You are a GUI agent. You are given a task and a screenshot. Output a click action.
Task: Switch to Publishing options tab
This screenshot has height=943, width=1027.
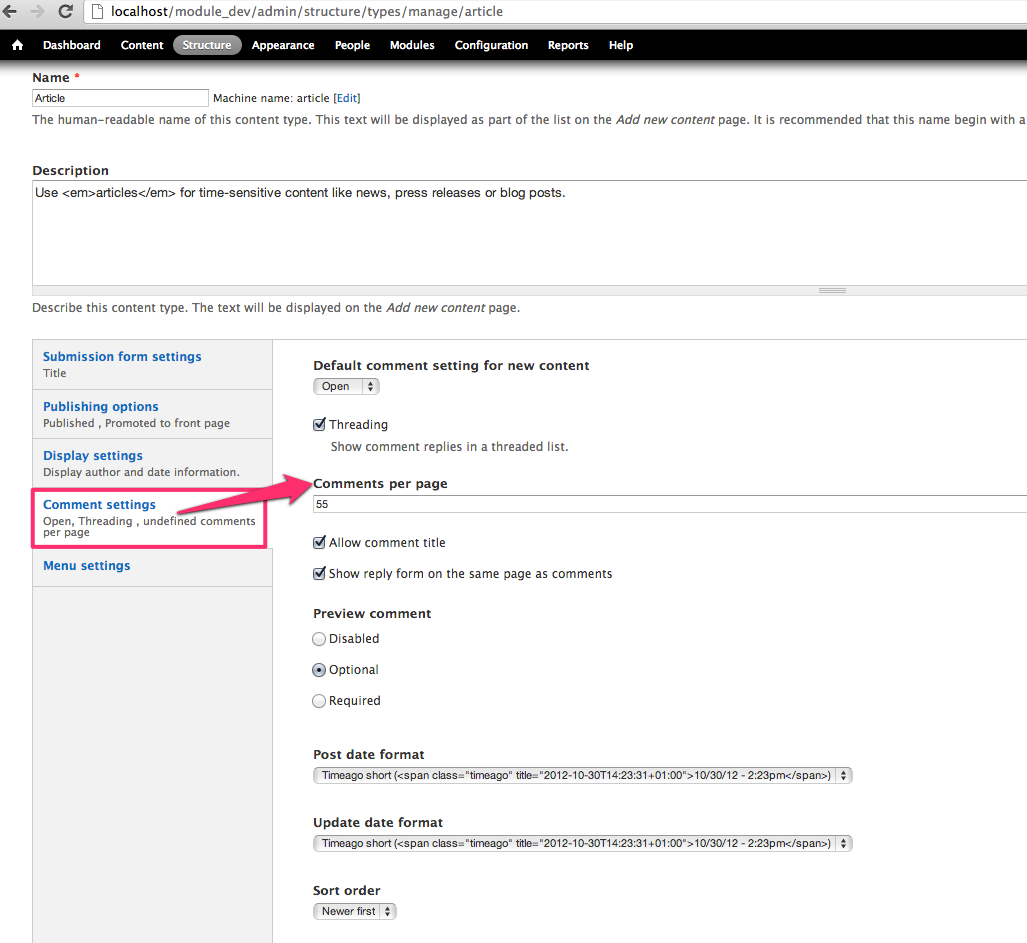tap(153, 414)
